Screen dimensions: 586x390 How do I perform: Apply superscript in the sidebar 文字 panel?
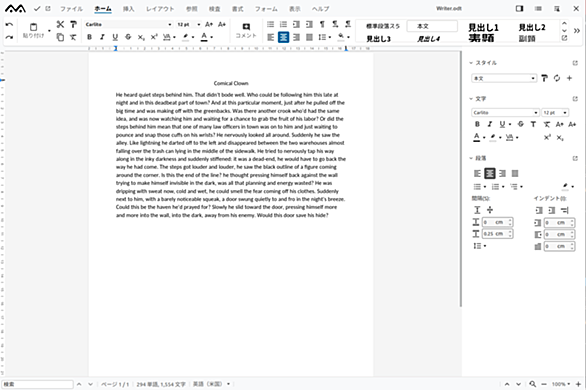coord(547,137)
